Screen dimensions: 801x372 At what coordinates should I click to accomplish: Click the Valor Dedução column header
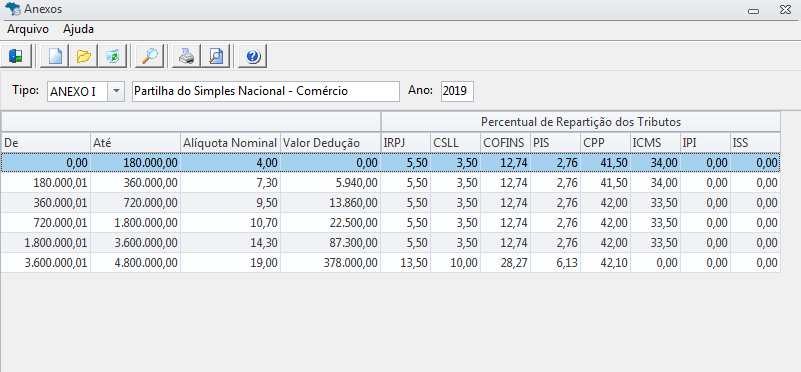331,143
